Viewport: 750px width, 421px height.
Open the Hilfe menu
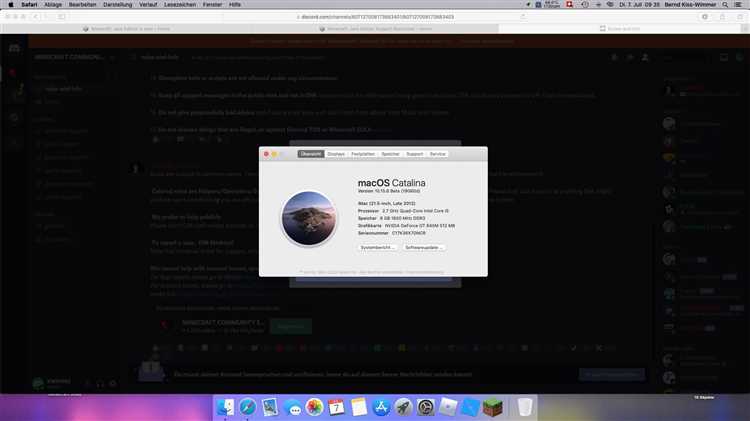pyautogui.click(x=235, y=4)
